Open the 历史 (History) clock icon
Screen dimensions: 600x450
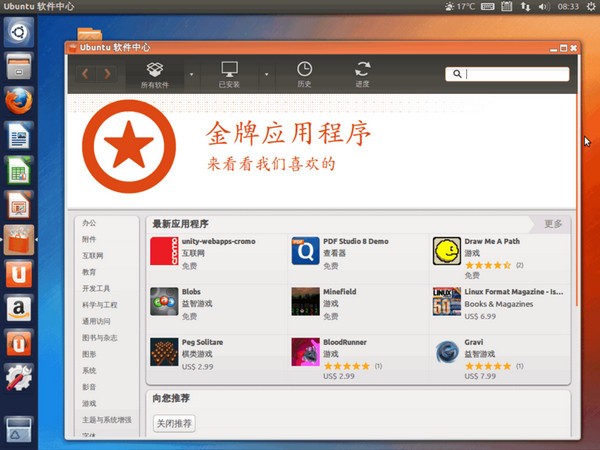[304, 75]
